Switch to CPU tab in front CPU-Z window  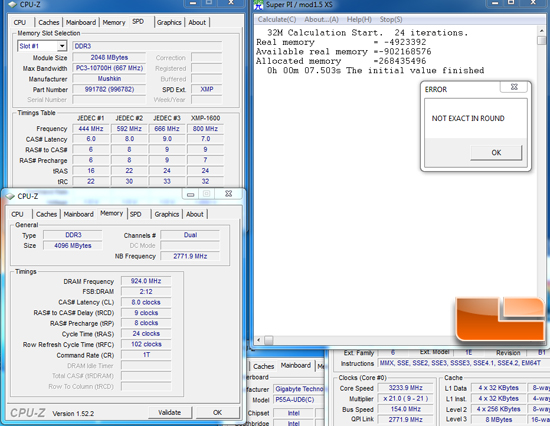[17, 214]
